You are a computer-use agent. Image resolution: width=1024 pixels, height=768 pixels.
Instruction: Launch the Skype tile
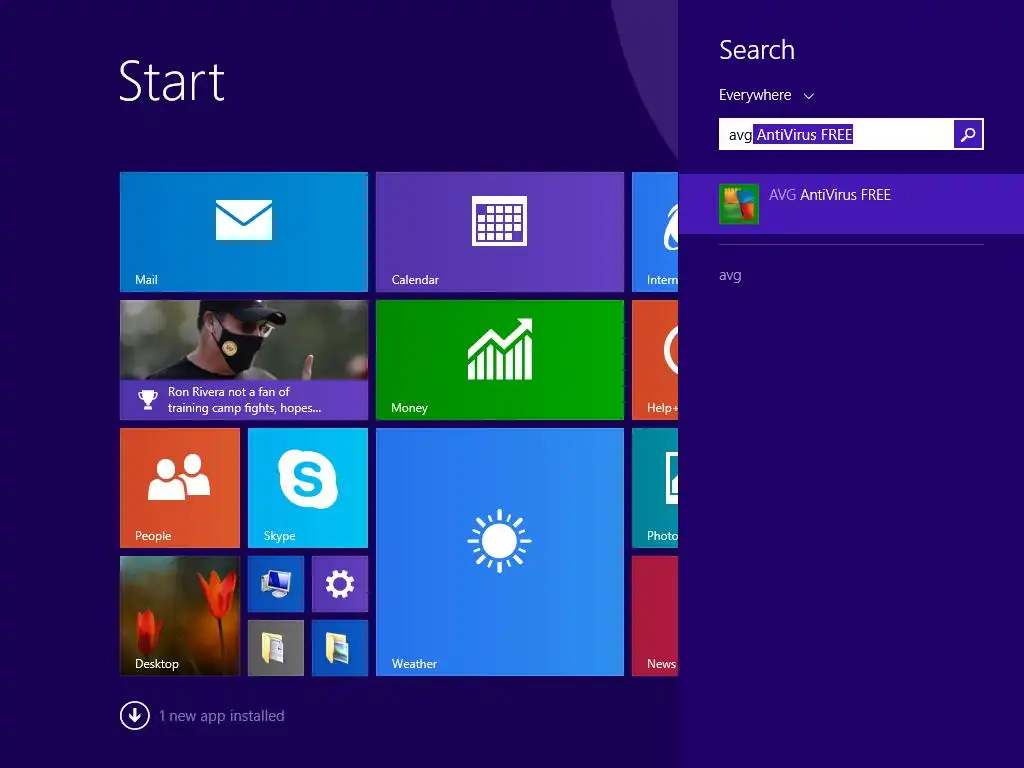tap(308, 488)
